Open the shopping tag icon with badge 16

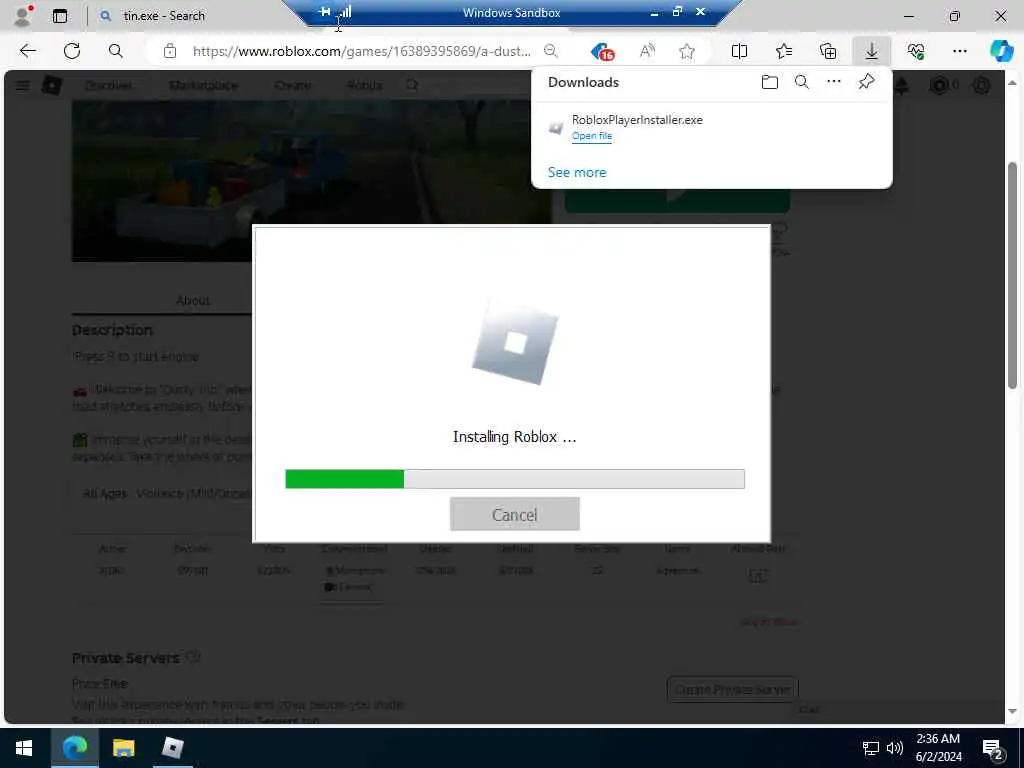point(602,52)
